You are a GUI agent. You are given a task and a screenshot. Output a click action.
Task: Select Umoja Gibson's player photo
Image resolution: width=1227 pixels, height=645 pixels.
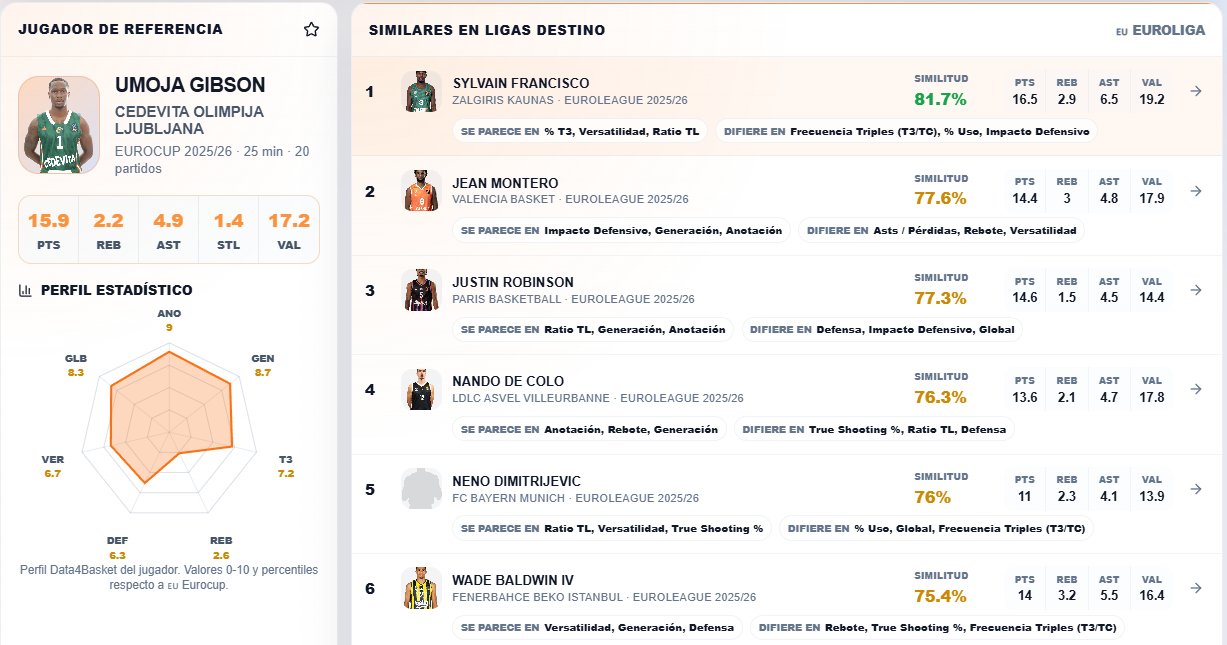point(59,125)
